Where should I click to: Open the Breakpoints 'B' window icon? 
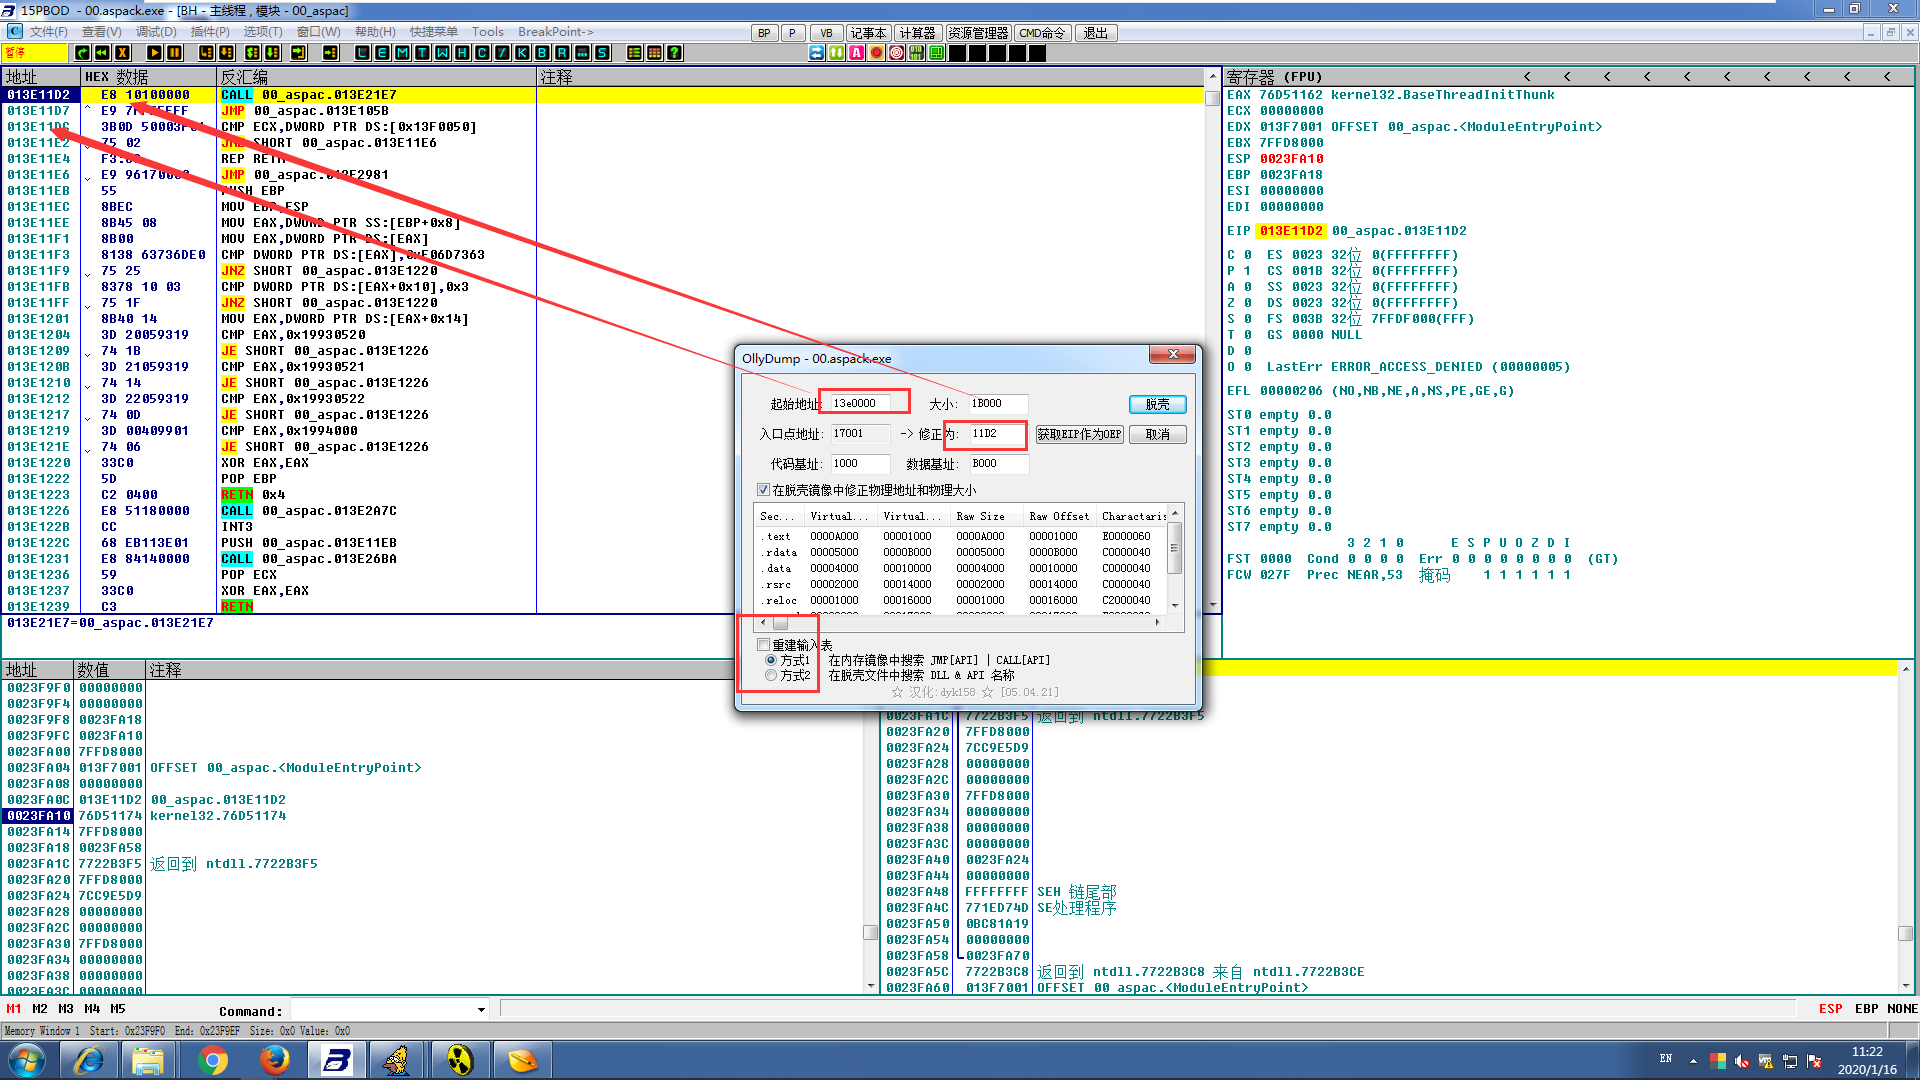pyautogui.click(x=542, y=53)
